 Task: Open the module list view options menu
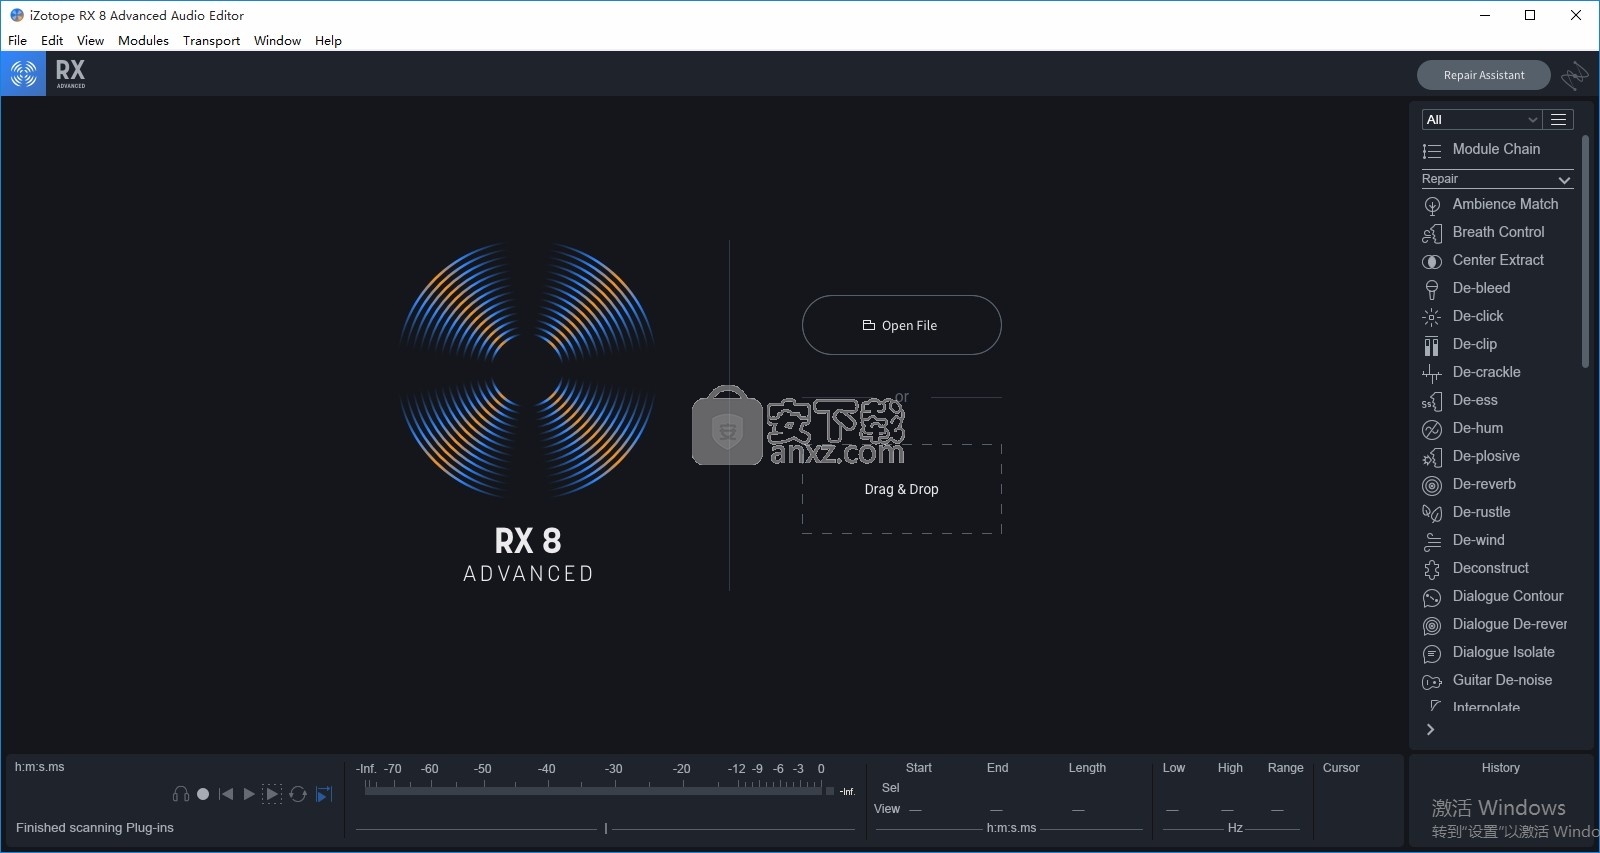1558,119
